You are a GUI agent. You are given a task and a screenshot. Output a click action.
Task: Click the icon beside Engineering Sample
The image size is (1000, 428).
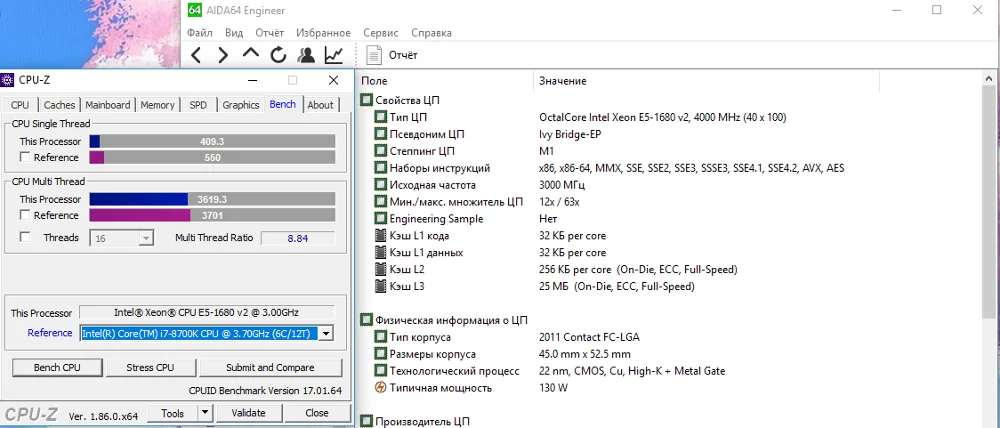click(380, 219)
